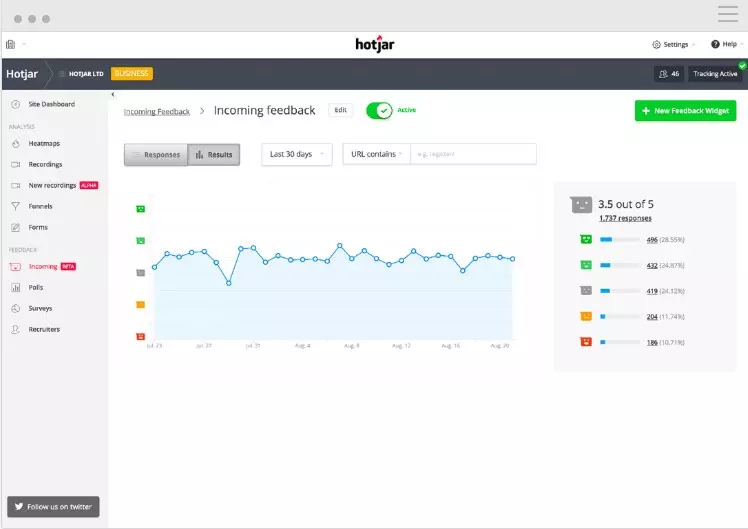This screenshot has height=529, width=748.
Task: Click the top green face on chart axis
Action: click(140, 209)
